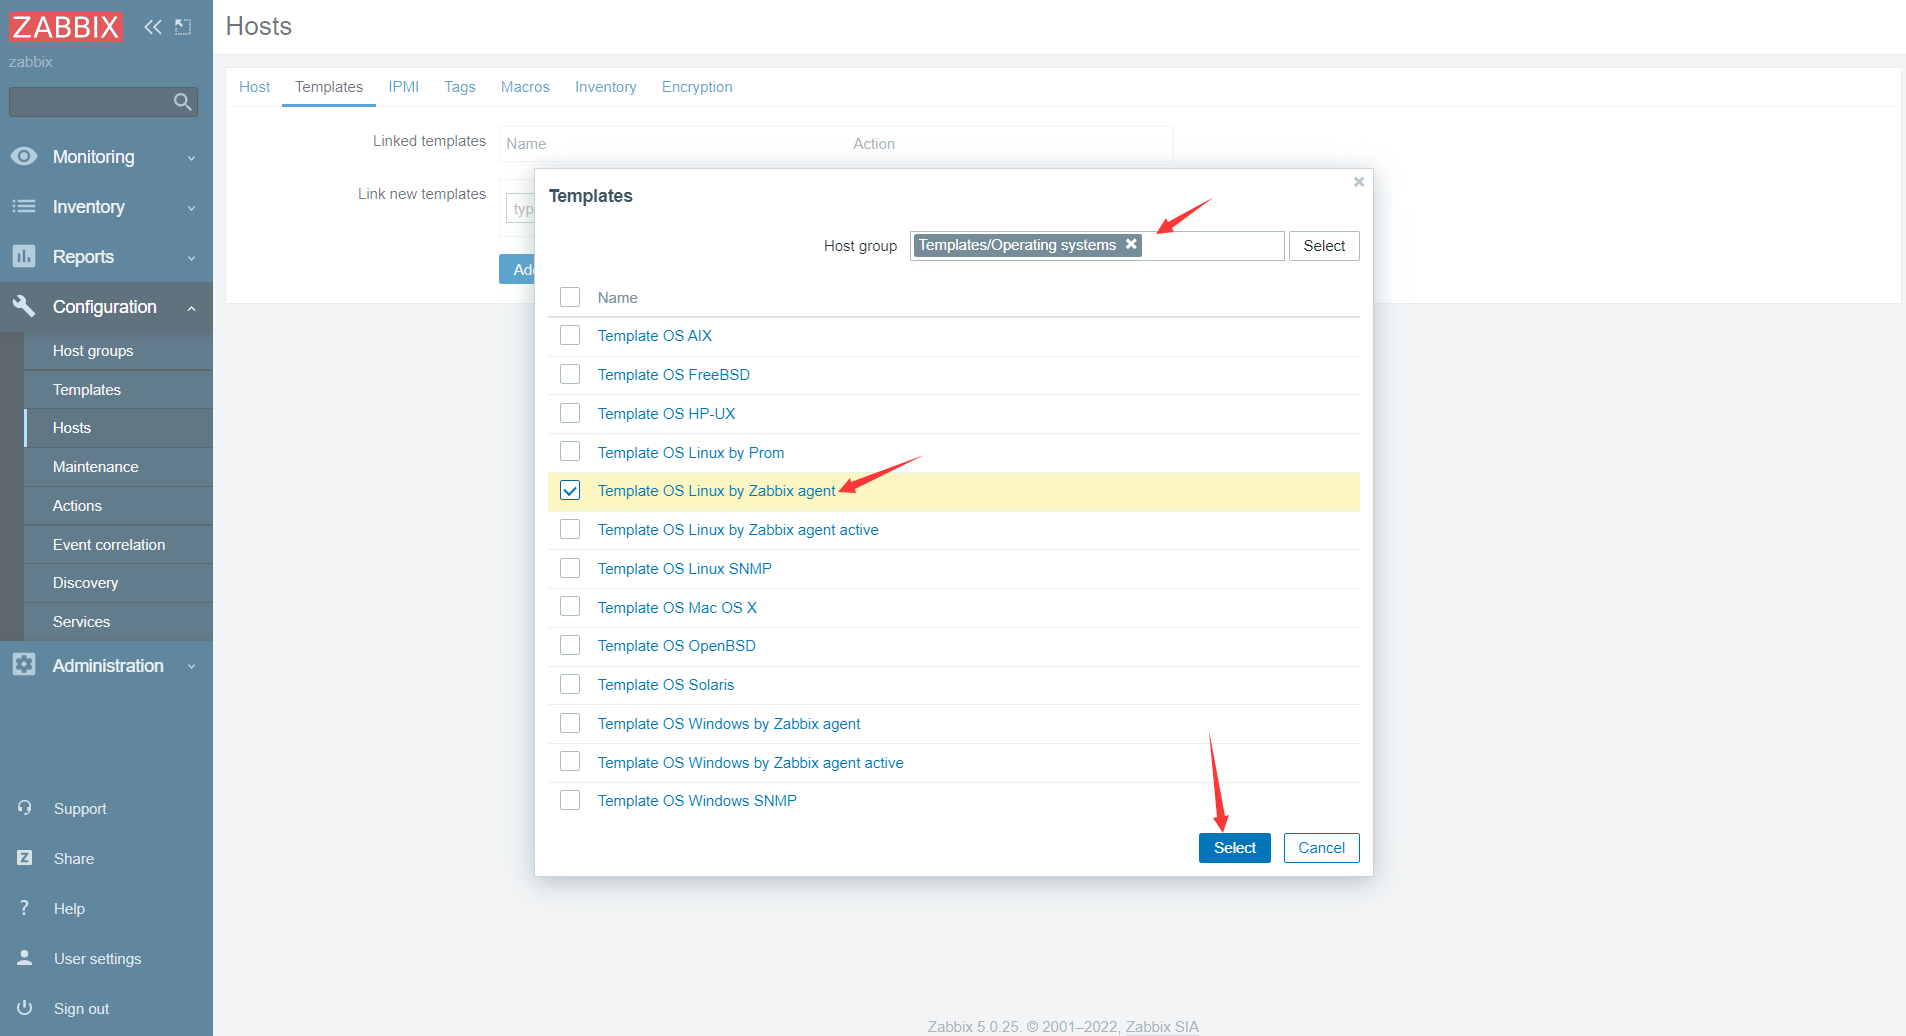Click the Monitoring eye icon
Image resolution: width=1906 pixels, height=1036 pixels.
[24, 156]
